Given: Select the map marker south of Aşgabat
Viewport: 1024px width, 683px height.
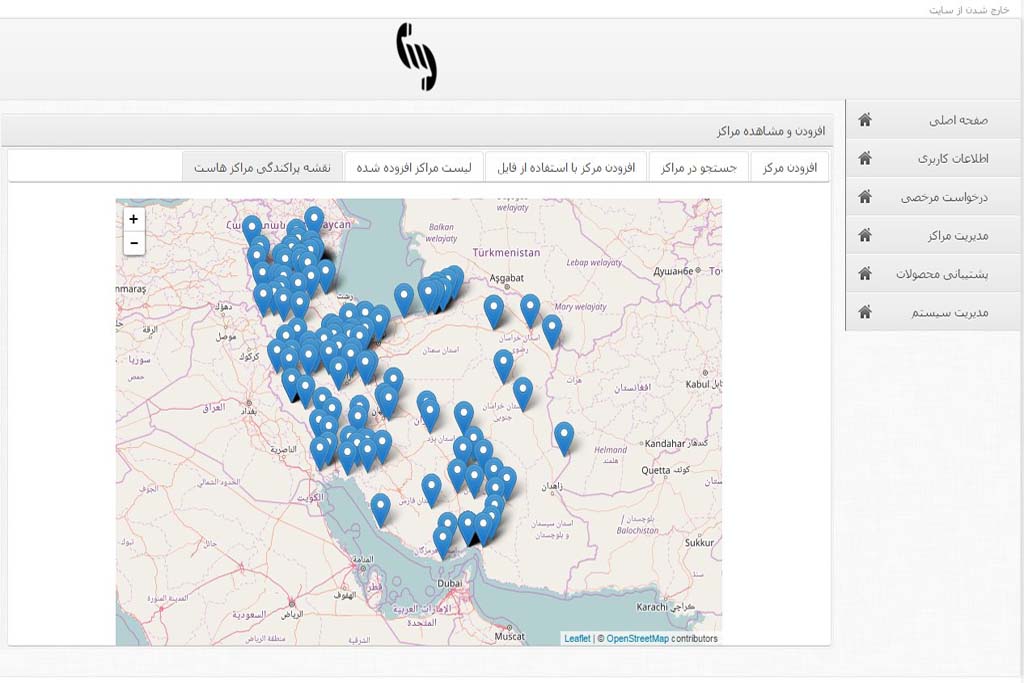Looking at the screenshot, I should coord(494,309).
